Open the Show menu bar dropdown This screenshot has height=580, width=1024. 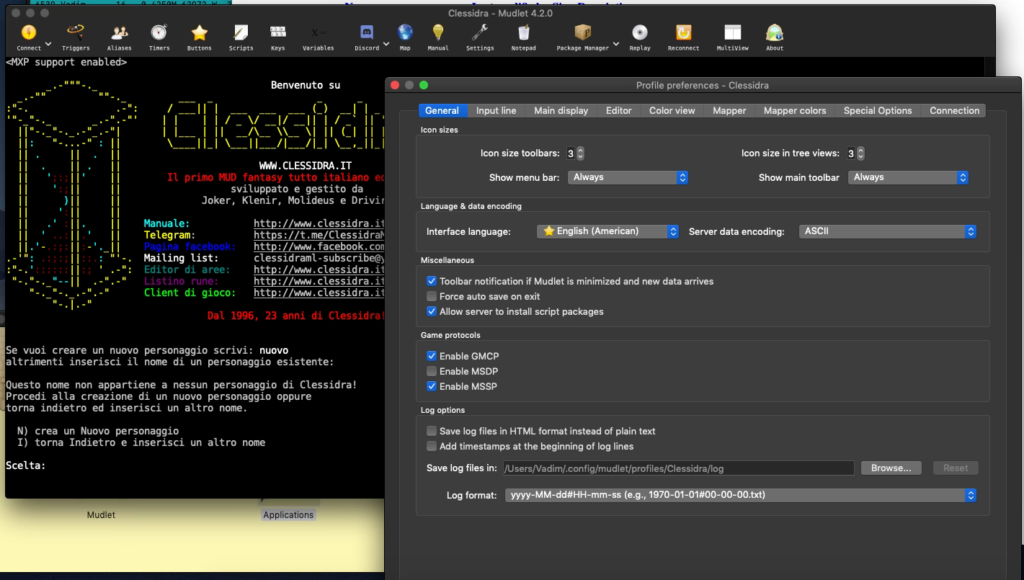coord(628,178)
